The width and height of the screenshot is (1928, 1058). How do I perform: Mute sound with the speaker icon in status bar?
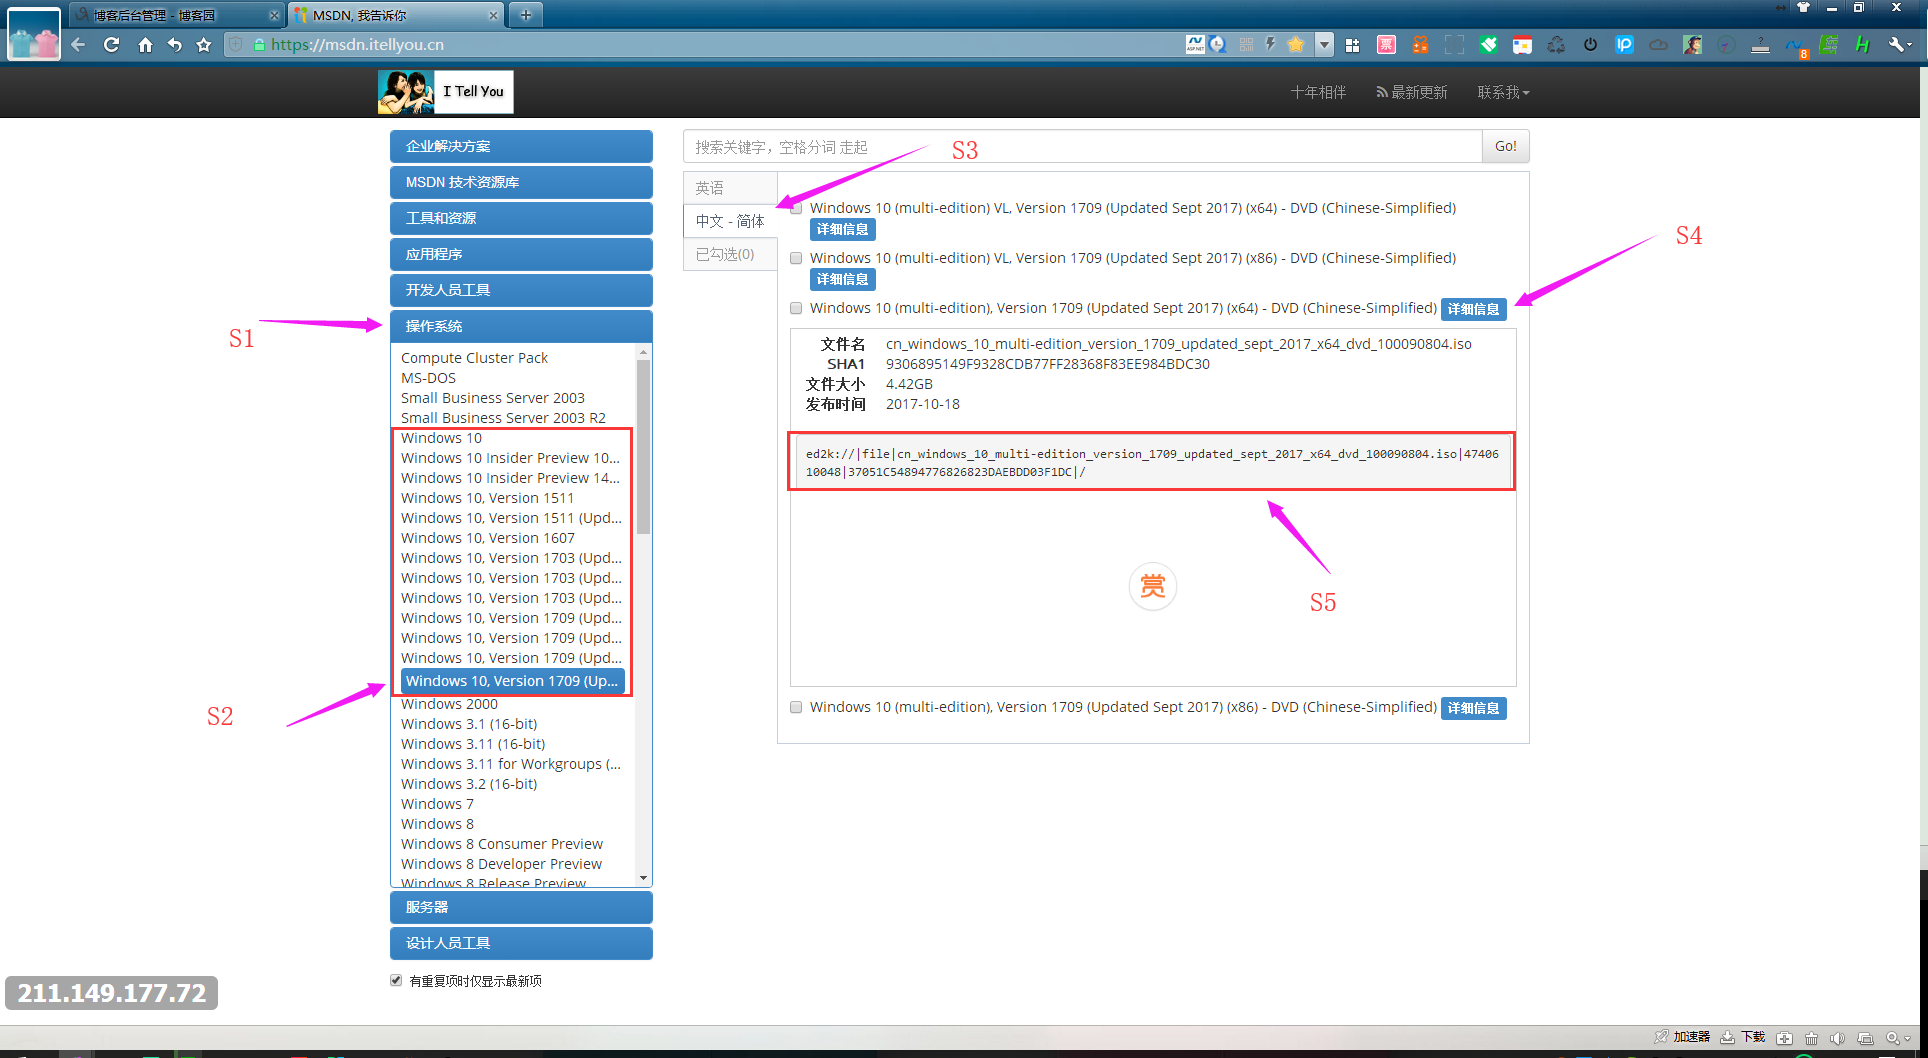tap(1837, 1038)
